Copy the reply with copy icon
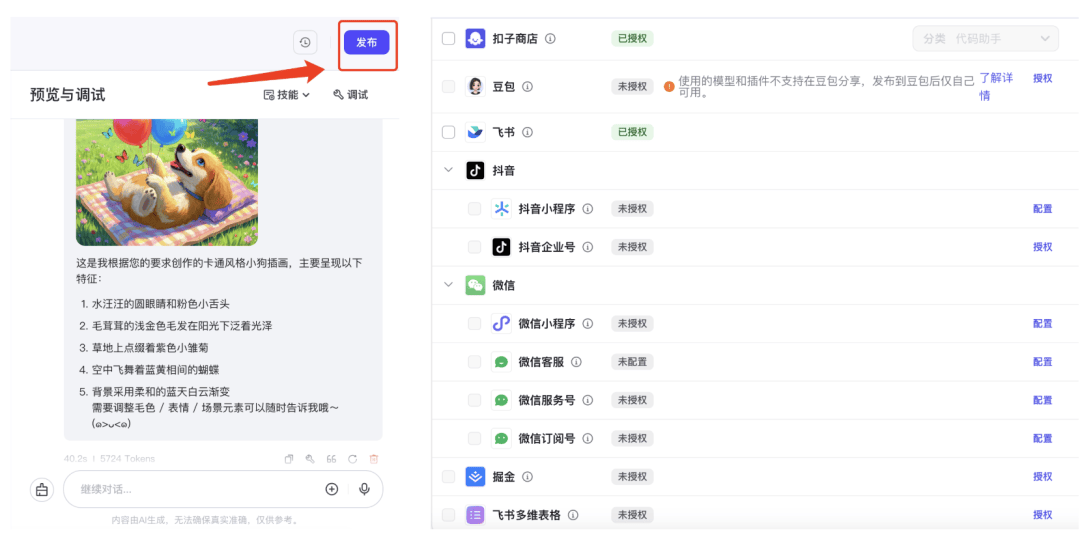 289,458
